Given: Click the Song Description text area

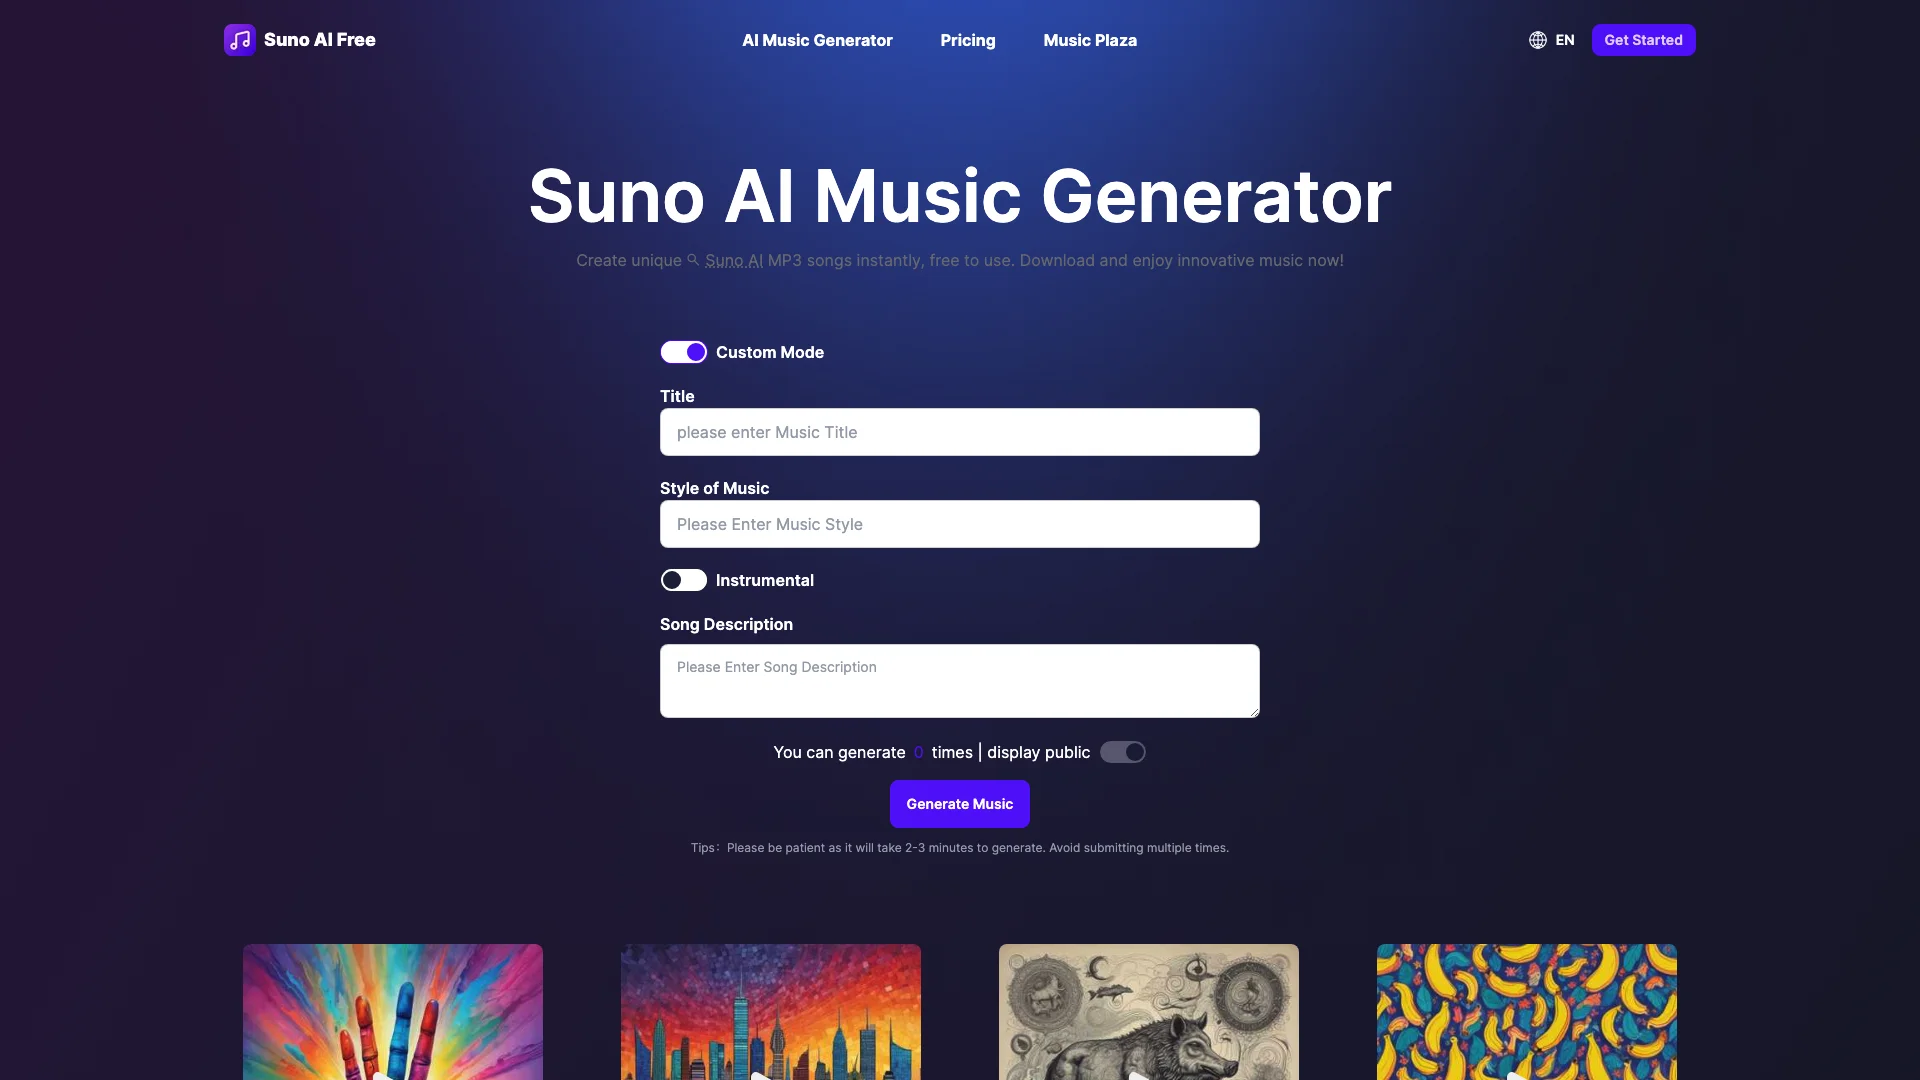Looking at the screenshot, I should (x=960, y=679).
